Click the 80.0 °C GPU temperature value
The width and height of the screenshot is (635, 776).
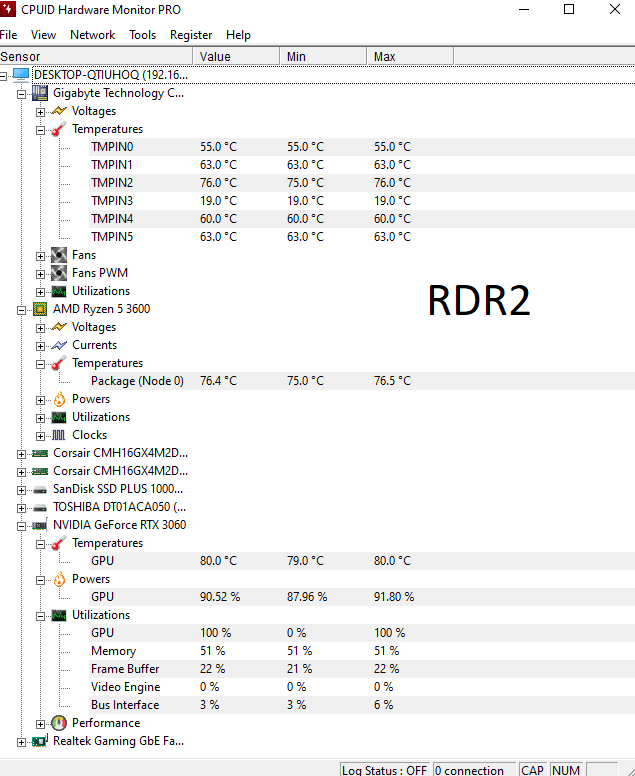tap(218, 561)
